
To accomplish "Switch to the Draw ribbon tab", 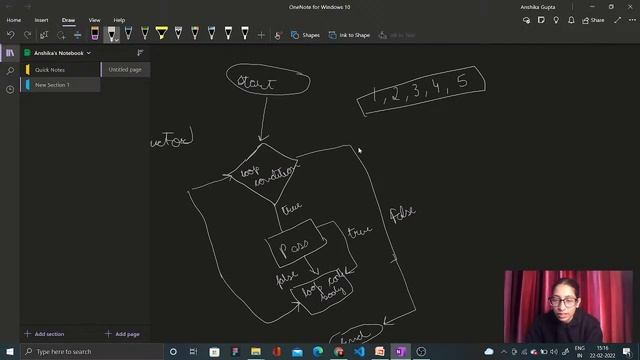I will [x=68, y=20].
